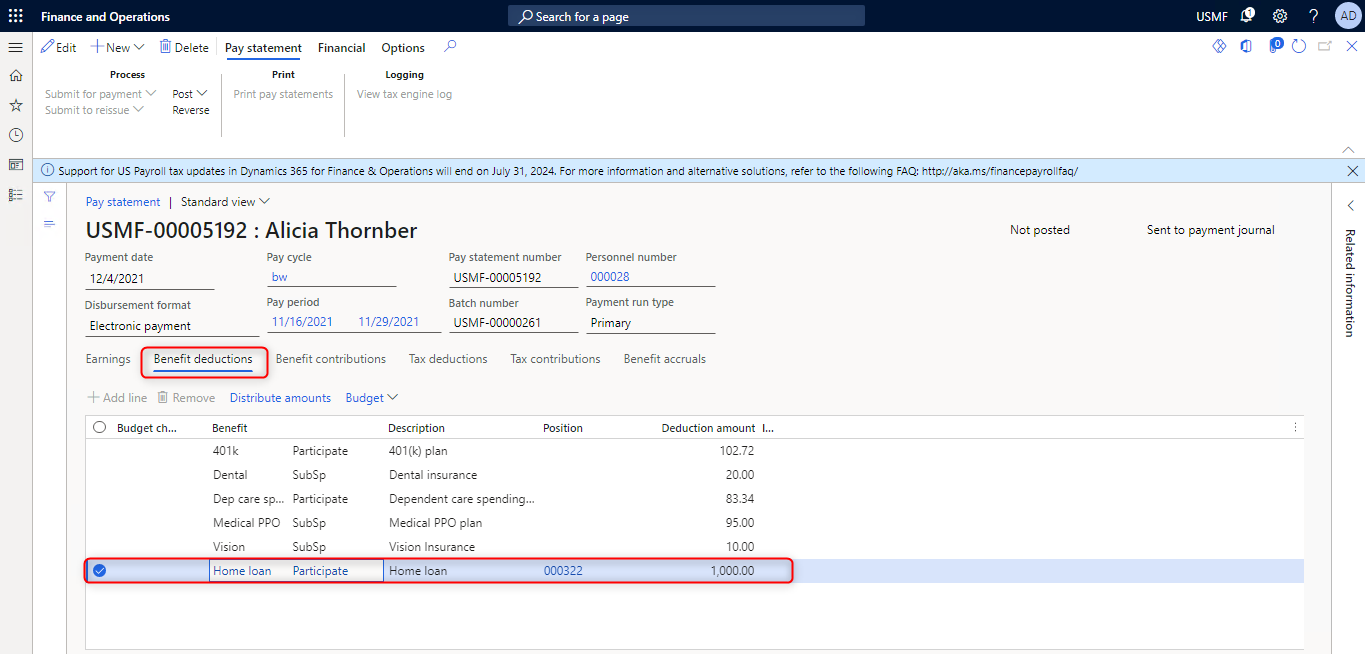This screenshot has height=654, width=1365.
Task: Switch to the Tax deductions tab
Action: coord(448,359)
